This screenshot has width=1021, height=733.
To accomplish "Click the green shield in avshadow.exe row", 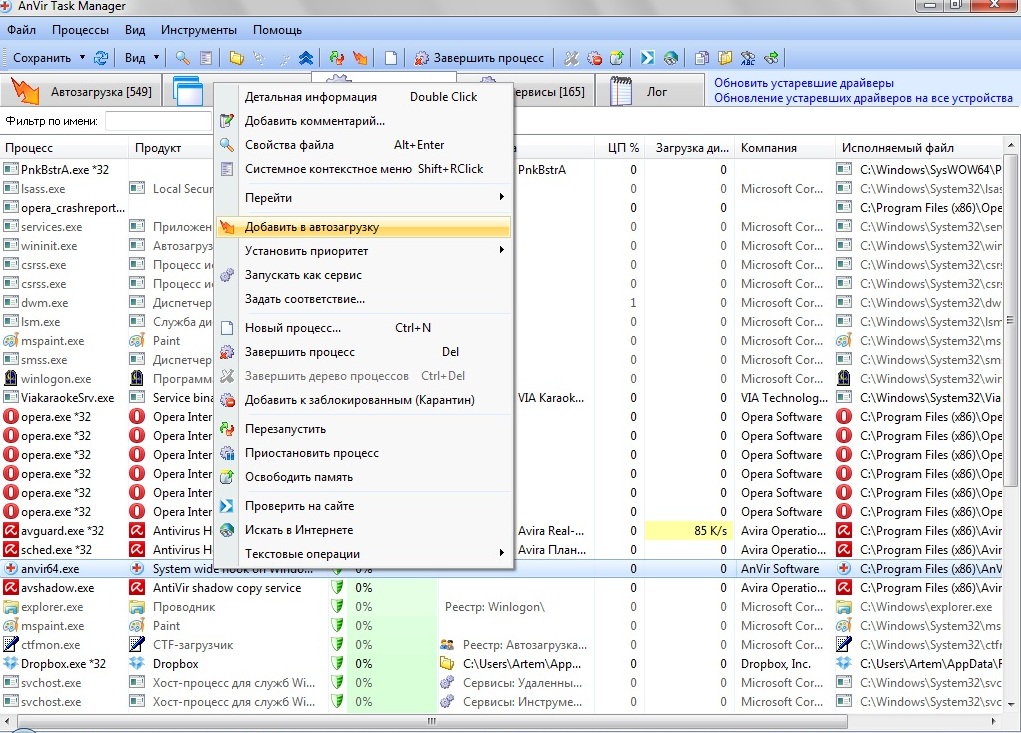I will click(x=337, y=587).
